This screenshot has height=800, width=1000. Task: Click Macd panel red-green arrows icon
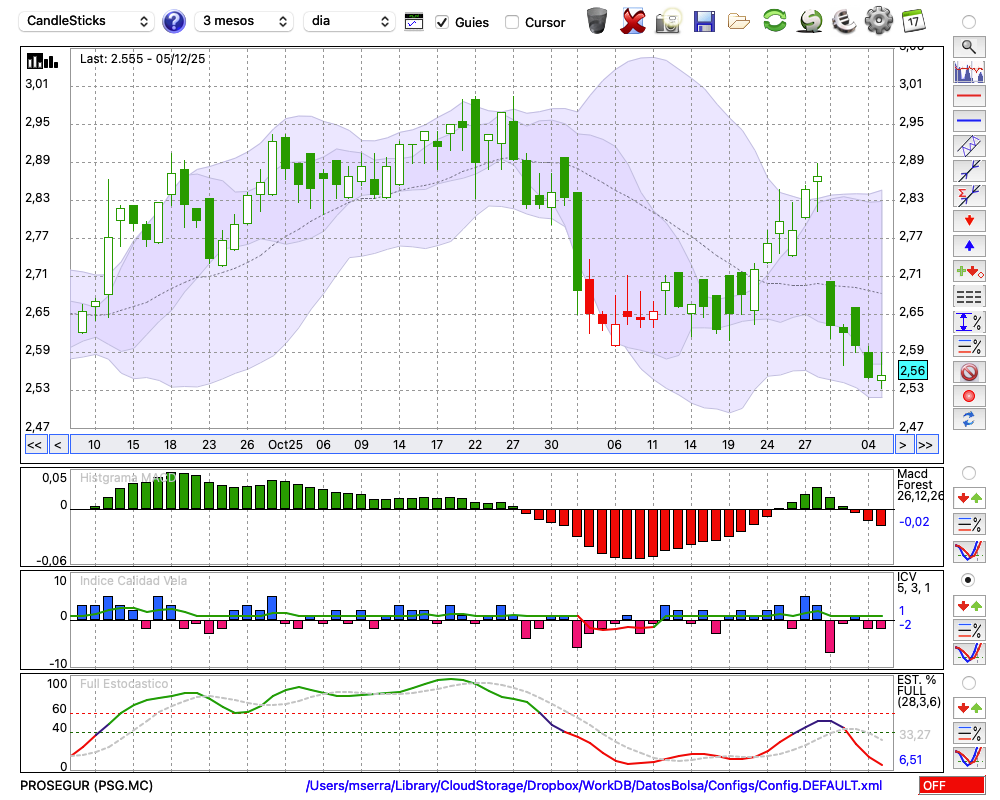(969, 498)
